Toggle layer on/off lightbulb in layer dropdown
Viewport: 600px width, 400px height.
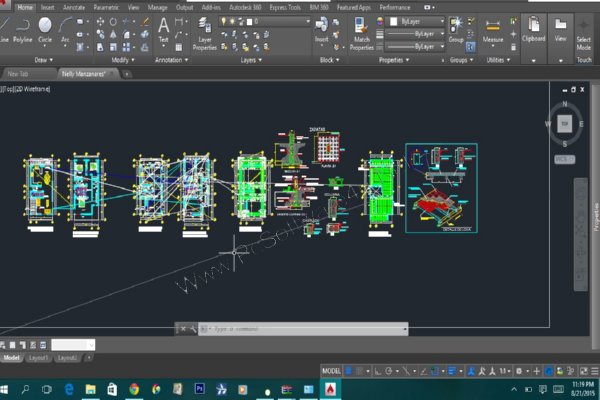coord(223,21)
